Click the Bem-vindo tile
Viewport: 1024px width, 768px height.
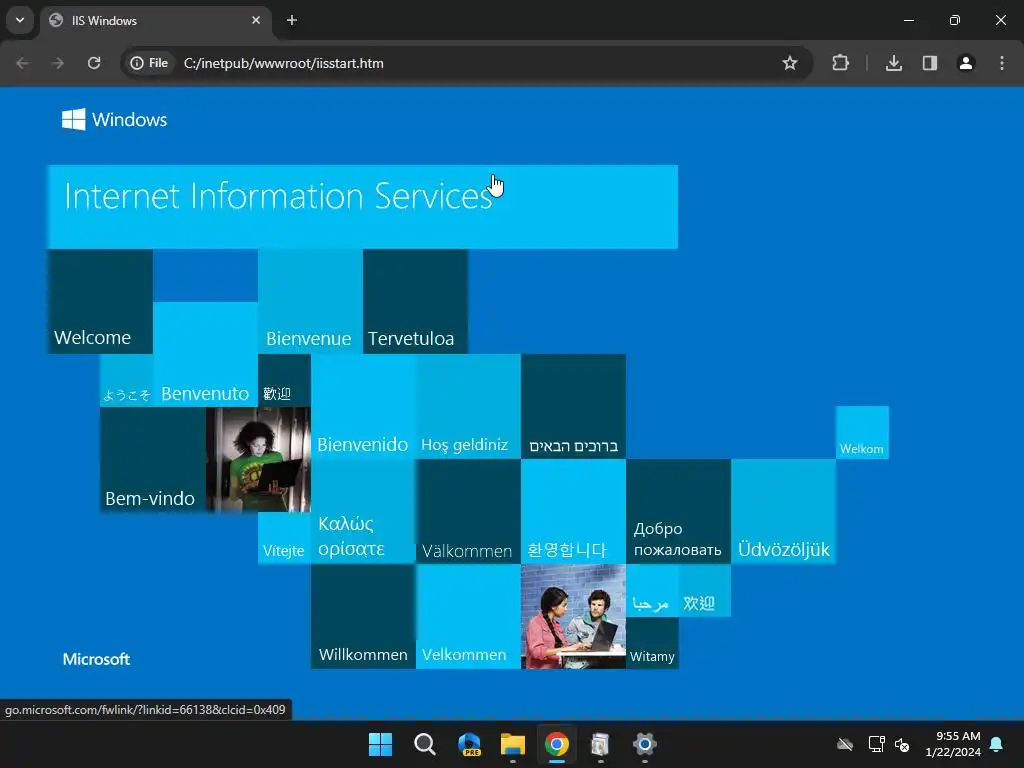pos(153,459)
